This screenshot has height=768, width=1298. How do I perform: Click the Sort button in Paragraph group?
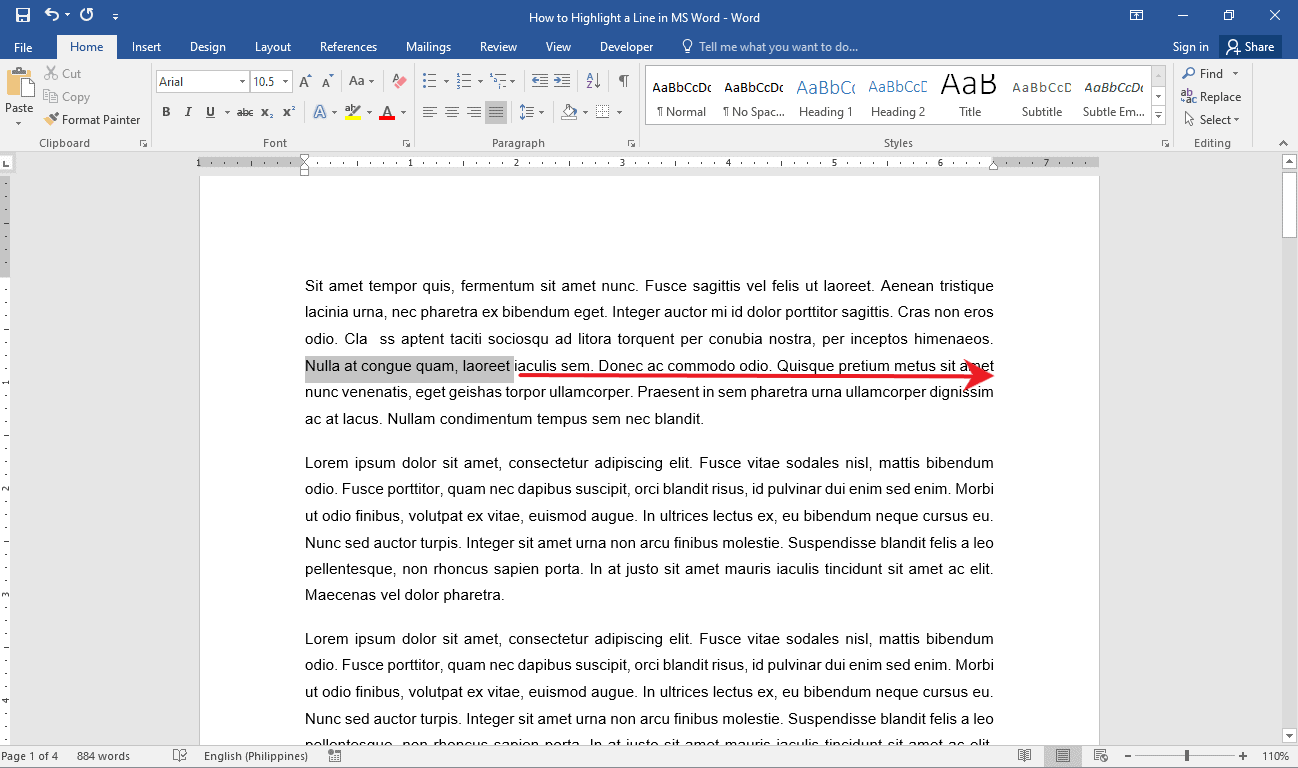[x=594, y=81]
